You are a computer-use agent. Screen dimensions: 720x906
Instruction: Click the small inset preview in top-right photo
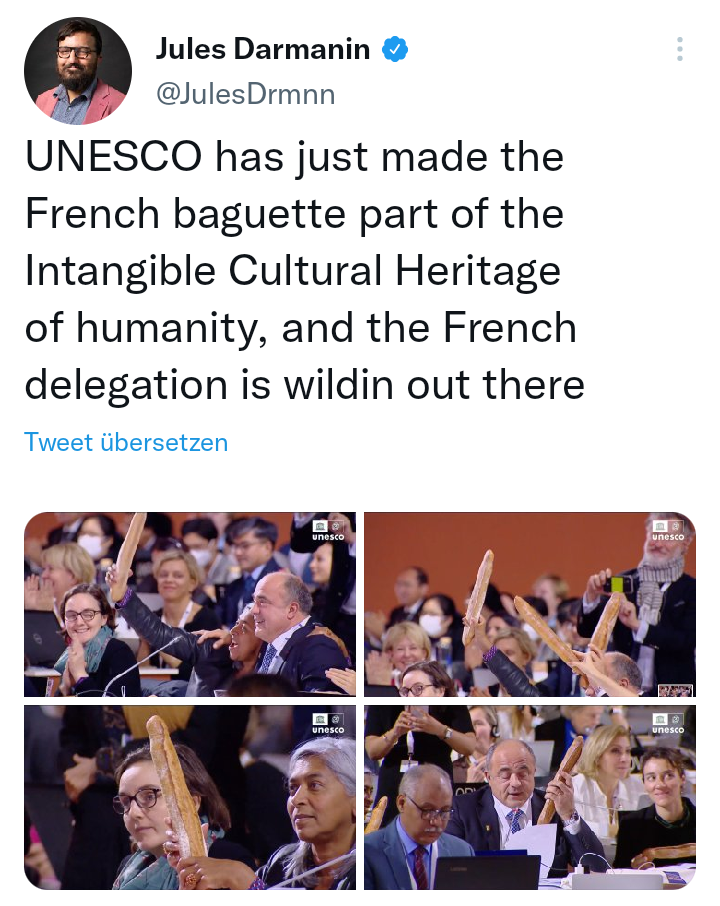click(676, 690)
